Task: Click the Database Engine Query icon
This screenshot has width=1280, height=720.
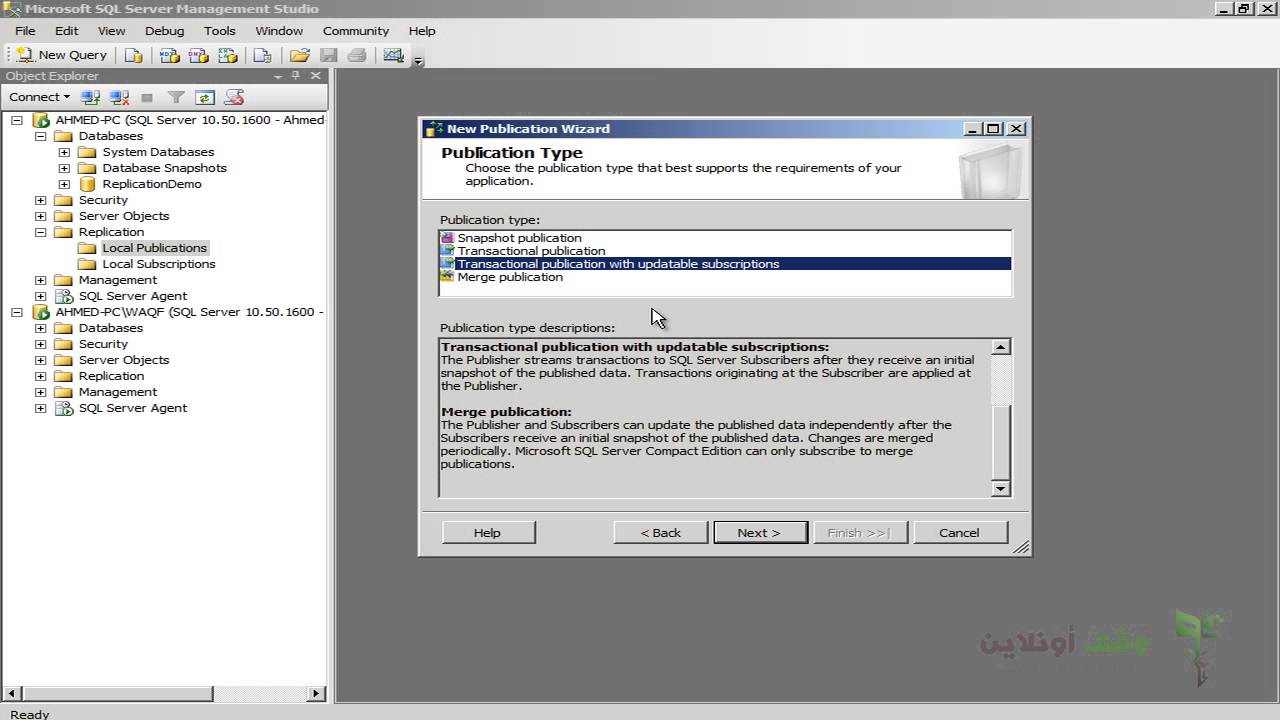Action: pos(133,55)
